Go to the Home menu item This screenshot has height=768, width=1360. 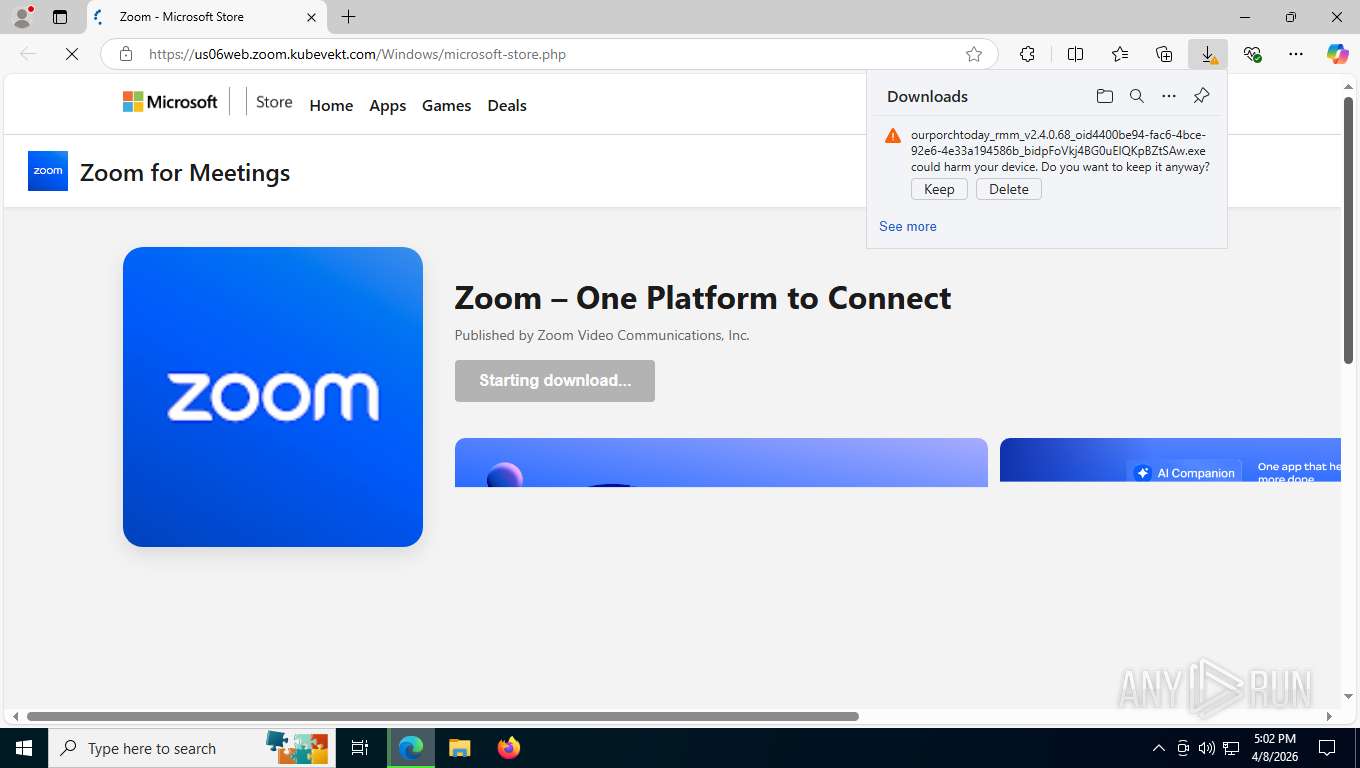click(331, 105)
